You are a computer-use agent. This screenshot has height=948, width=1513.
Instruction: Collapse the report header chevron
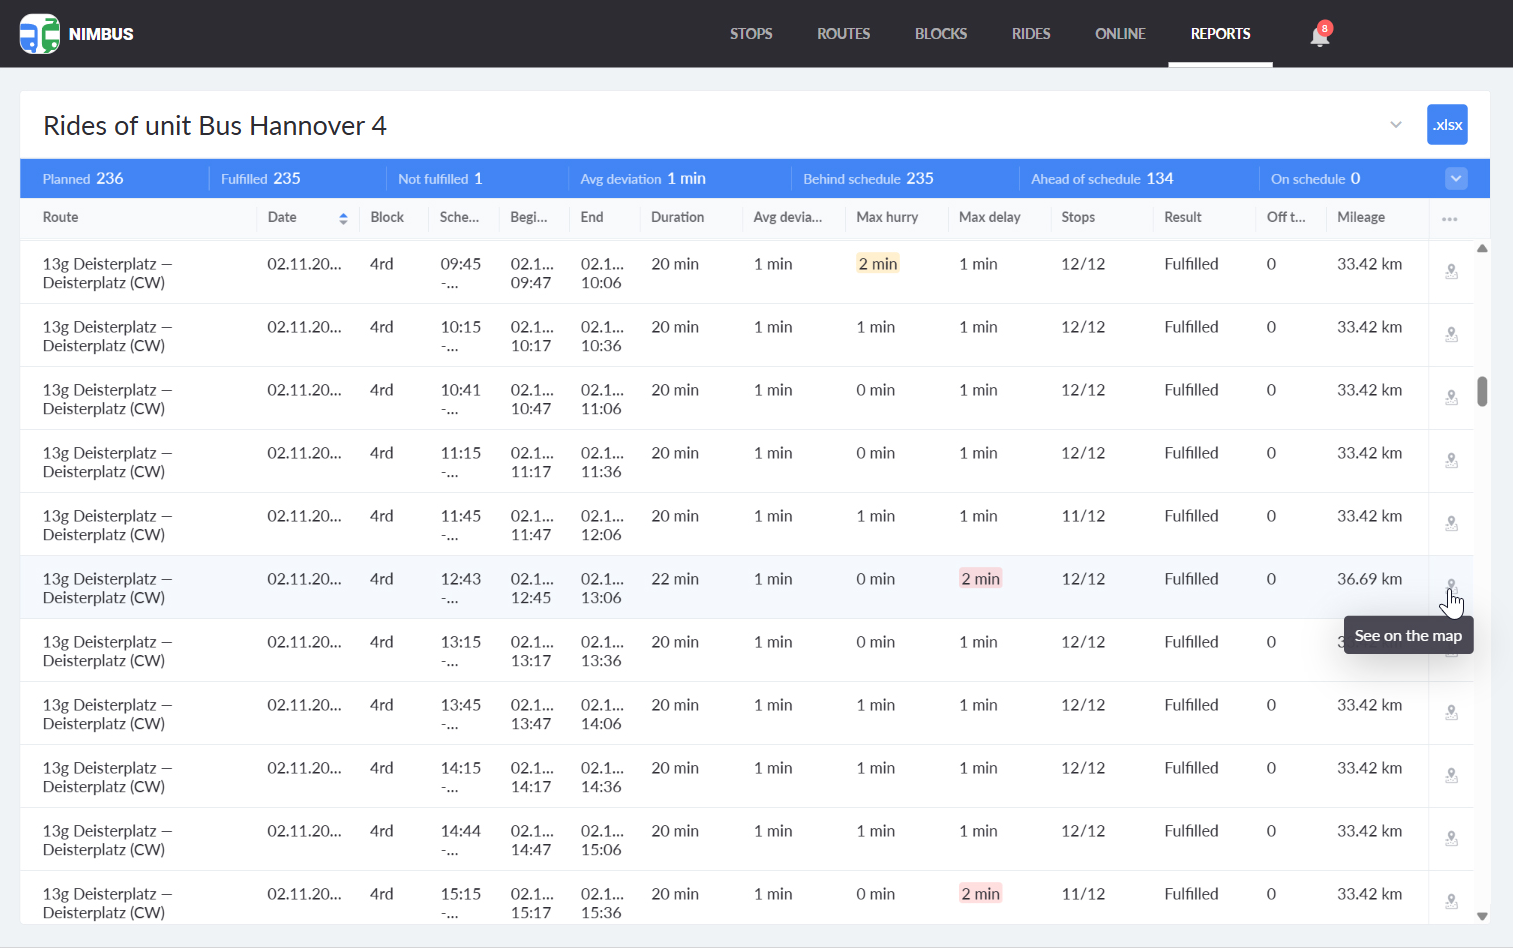[x=1395, y=125]
